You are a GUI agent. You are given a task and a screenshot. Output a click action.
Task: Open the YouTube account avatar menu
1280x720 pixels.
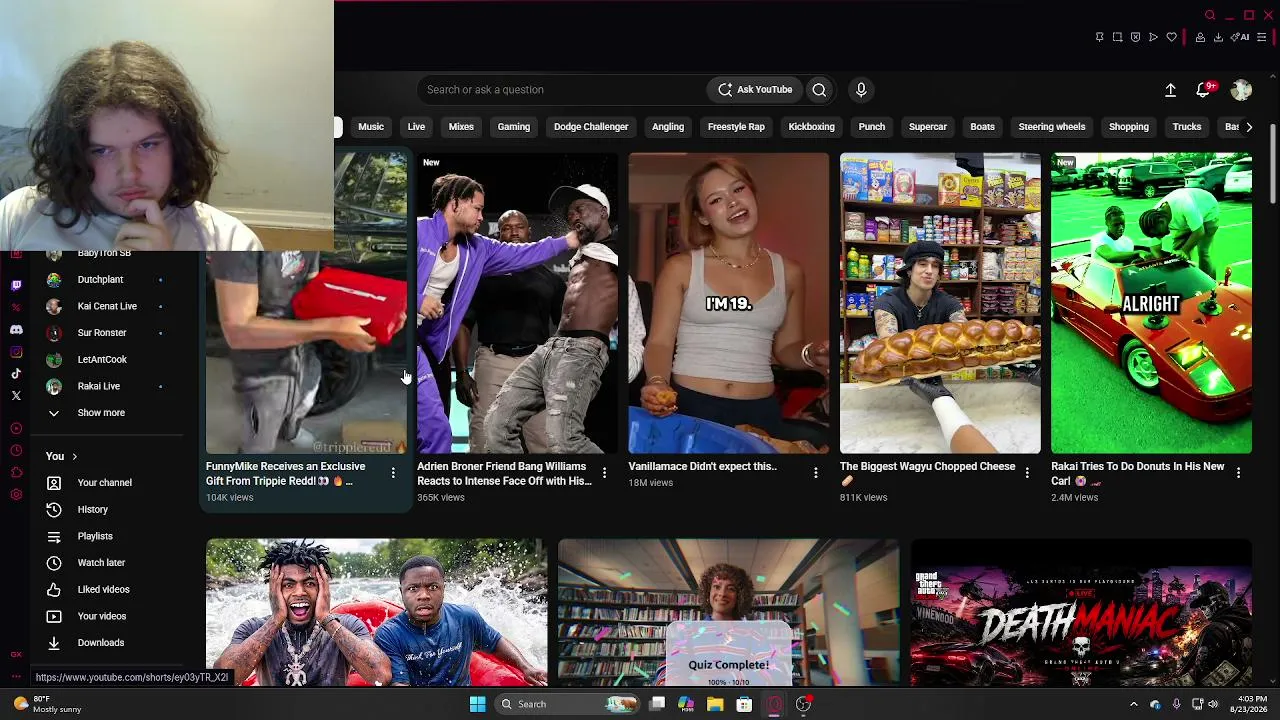click(x=1241, y=90)
